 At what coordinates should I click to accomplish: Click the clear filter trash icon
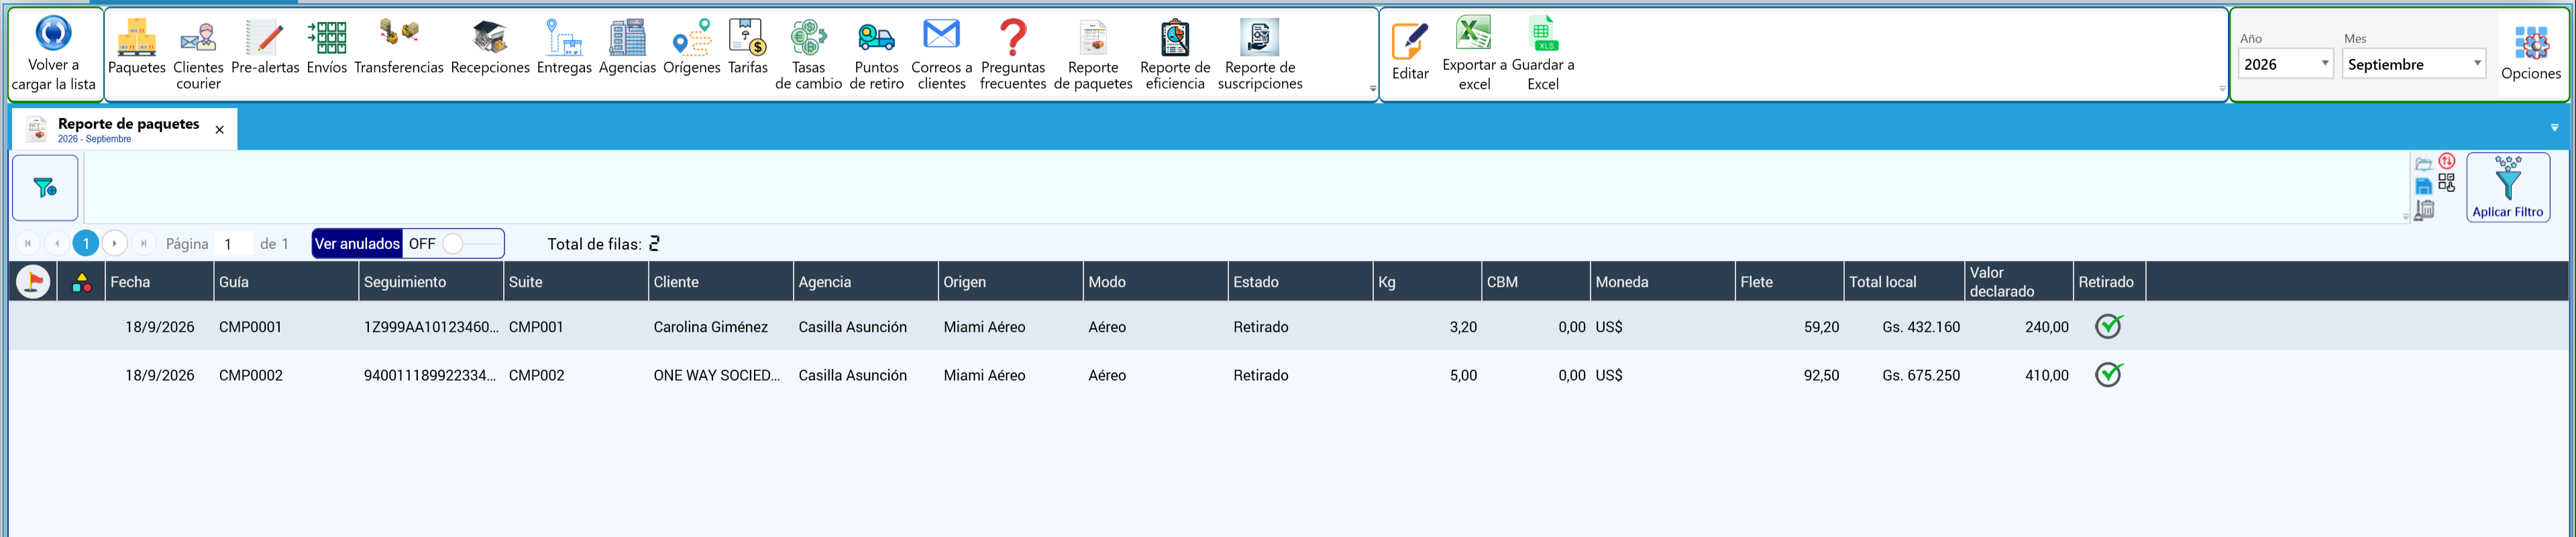[x=2424, y=210]
